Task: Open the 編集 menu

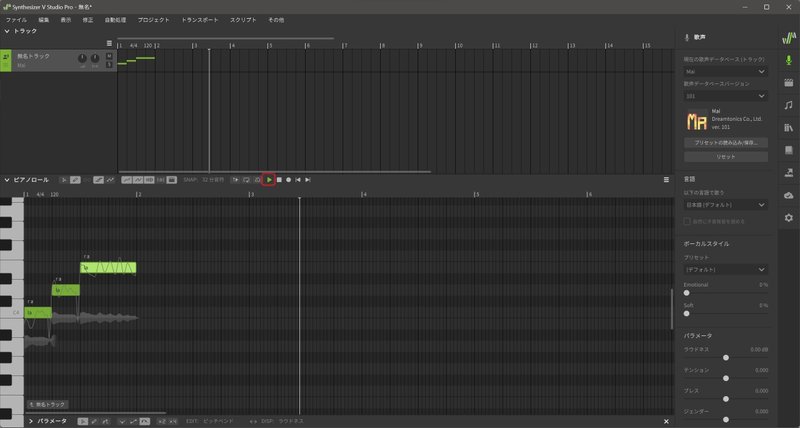Action: click(x=44, y=20)
